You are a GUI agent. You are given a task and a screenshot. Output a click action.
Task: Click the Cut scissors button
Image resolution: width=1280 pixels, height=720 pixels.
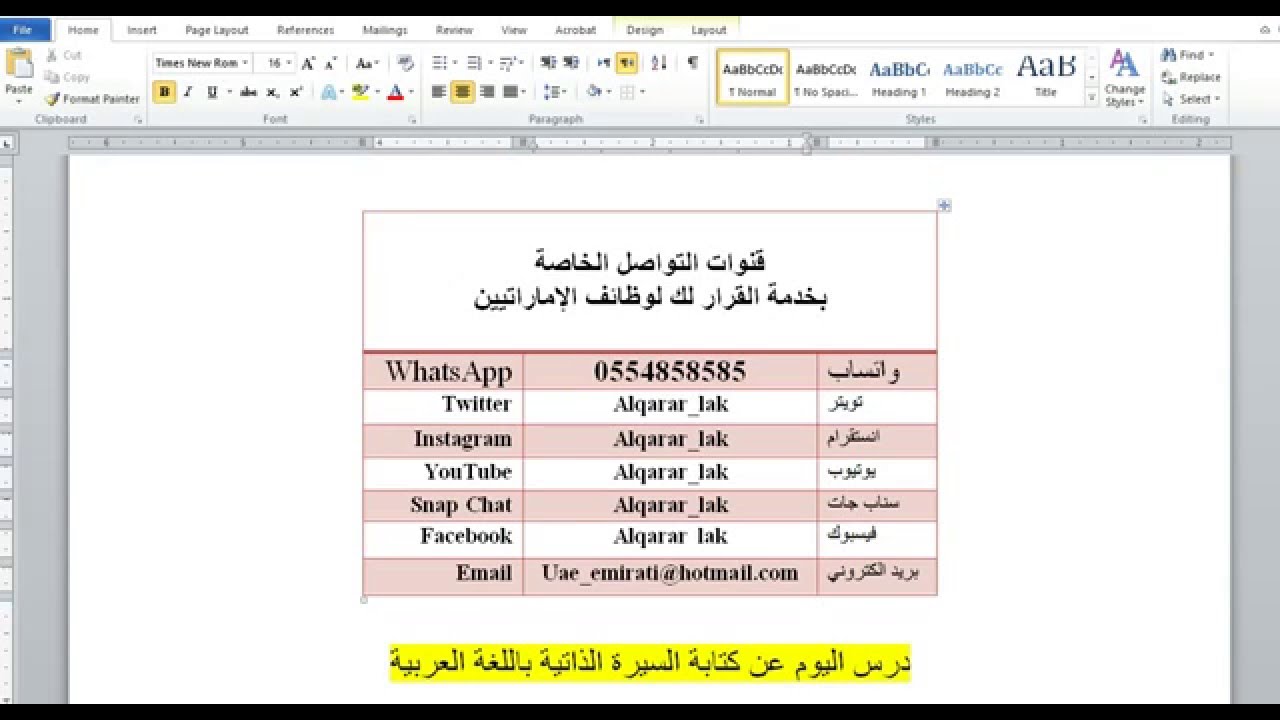click(64, 56)
